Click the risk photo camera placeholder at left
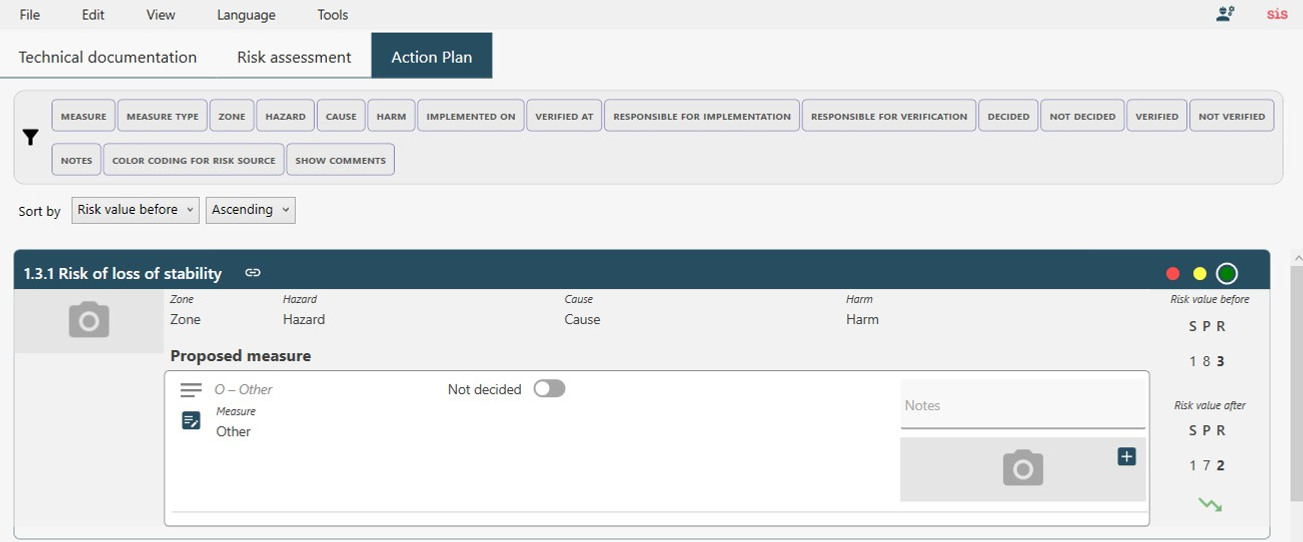This screenshot has width=1303, height=542. click(x=89, y=320)
